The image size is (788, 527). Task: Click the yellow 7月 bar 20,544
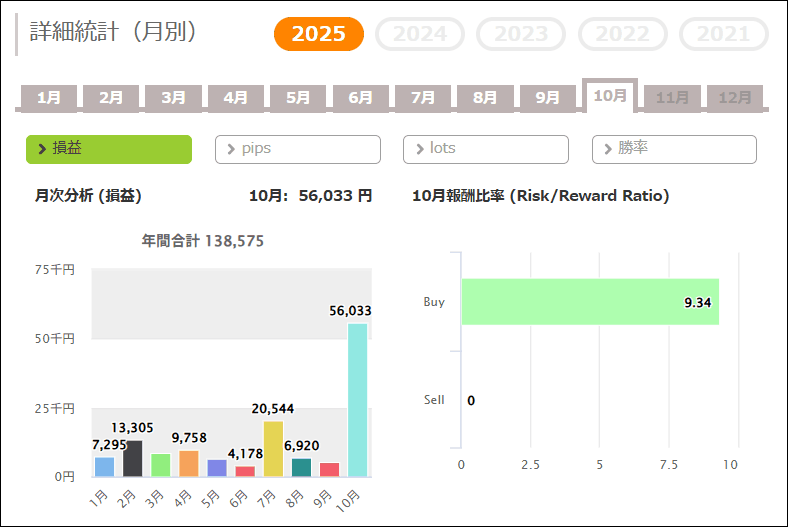273,449
